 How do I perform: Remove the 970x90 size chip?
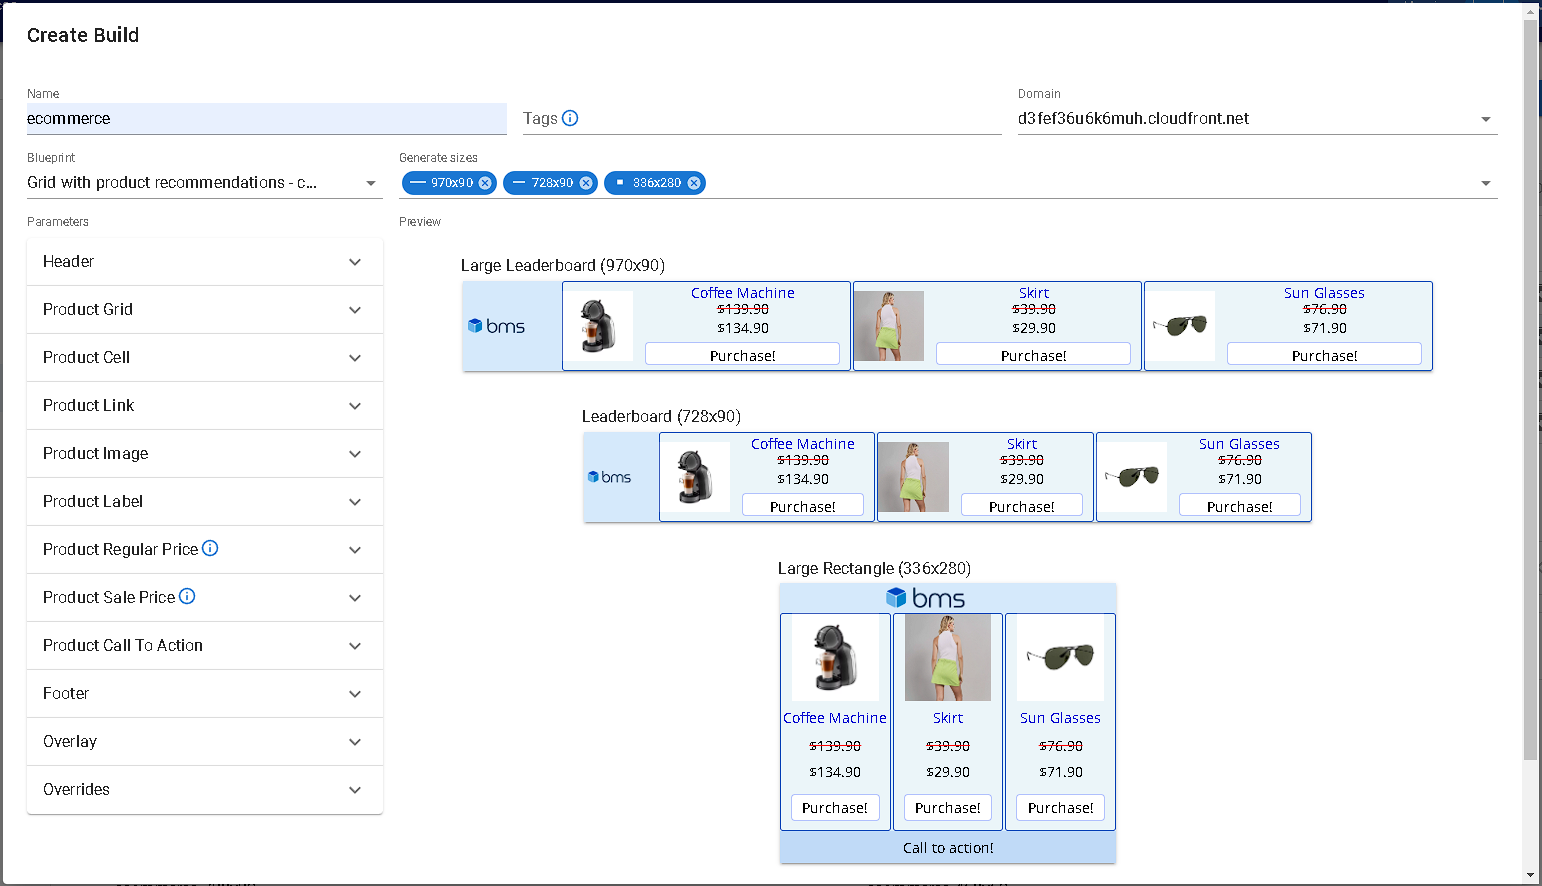(x=485, y=183)
